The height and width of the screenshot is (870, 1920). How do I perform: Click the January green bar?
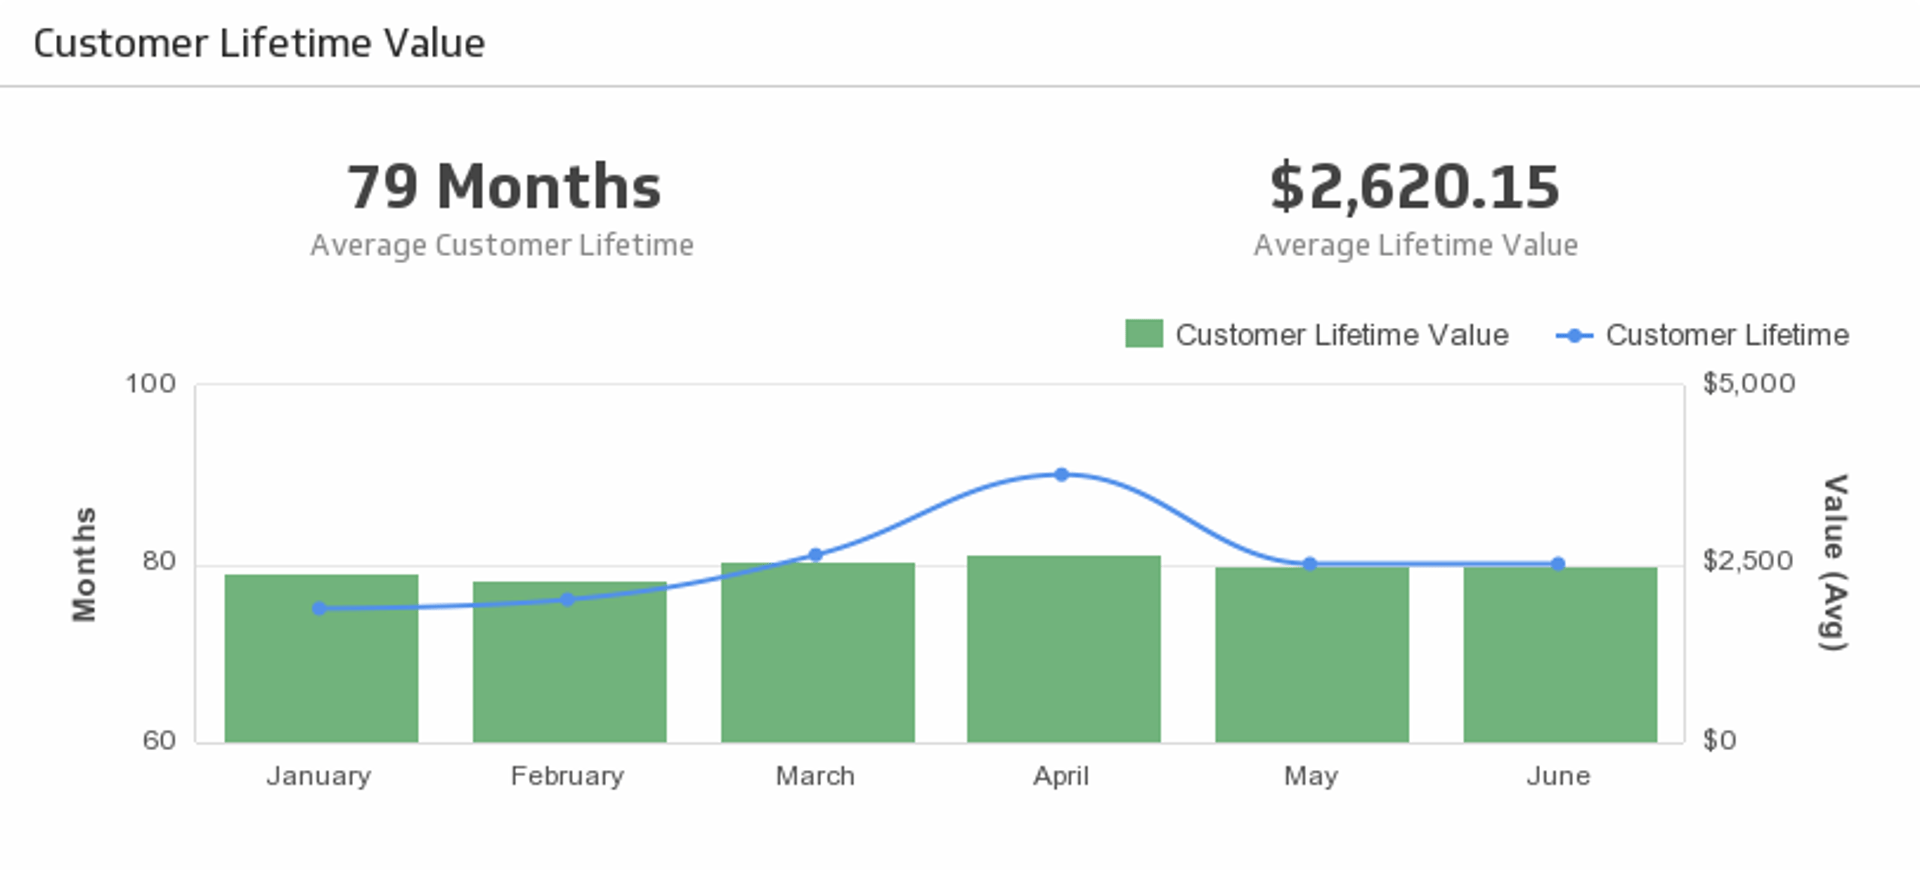pos(321,670)
